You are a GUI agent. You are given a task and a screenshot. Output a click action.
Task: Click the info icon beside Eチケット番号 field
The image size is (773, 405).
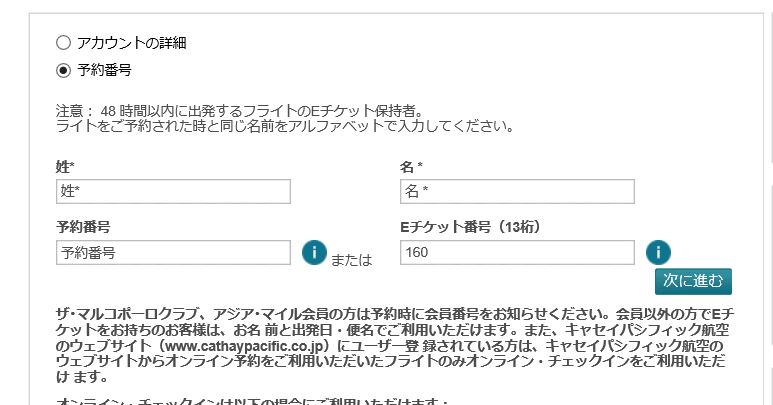point(658,253)
